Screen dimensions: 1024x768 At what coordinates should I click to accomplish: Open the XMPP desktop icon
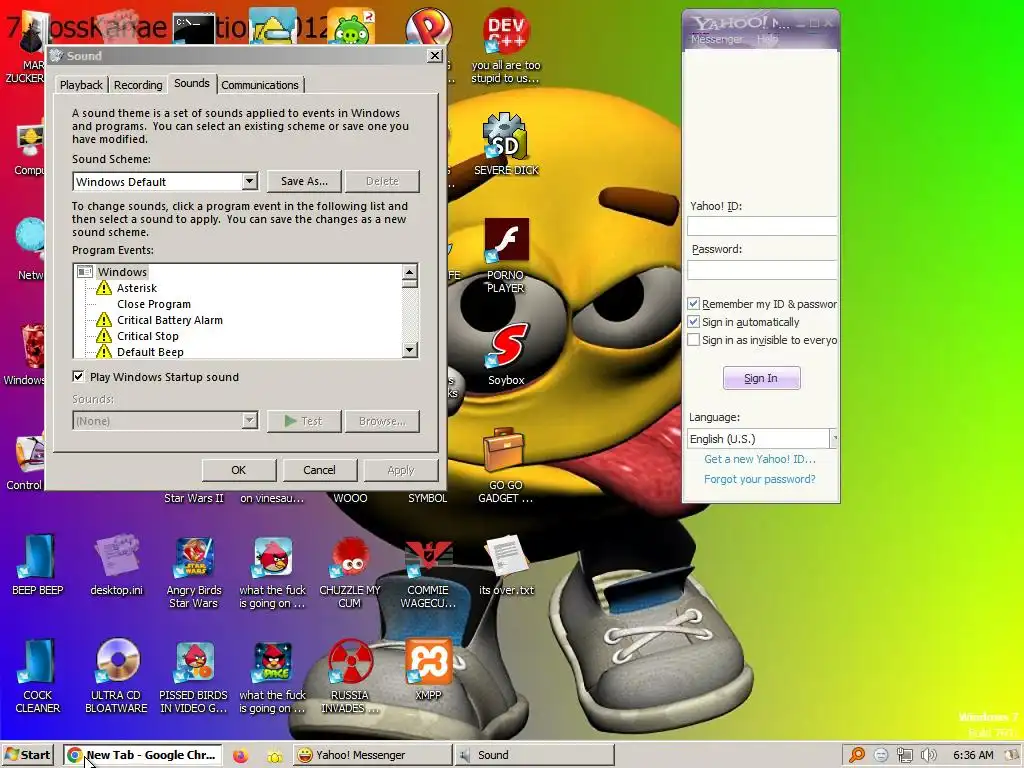pos(428,661)
